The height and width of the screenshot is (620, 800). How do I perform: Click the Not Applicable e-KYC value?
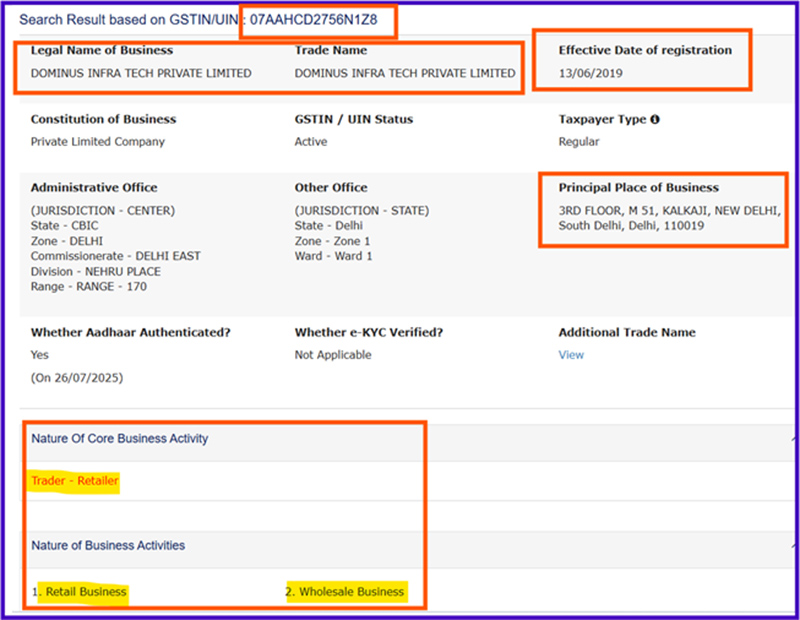(x=334, y=355)
